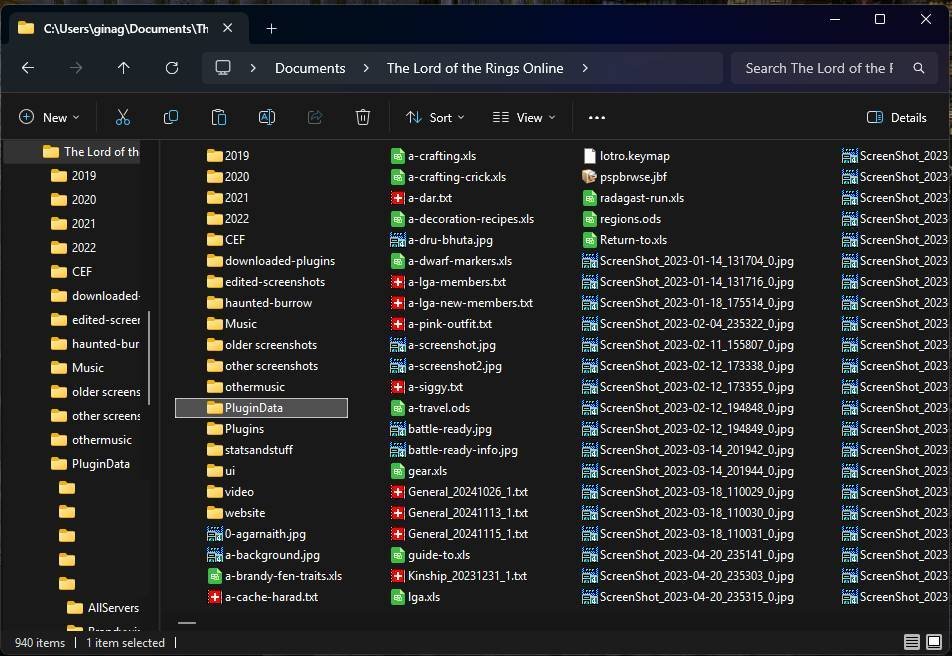Open the See more ellipsis menu
Screen dimensions: 952x656
coord(597,117)
